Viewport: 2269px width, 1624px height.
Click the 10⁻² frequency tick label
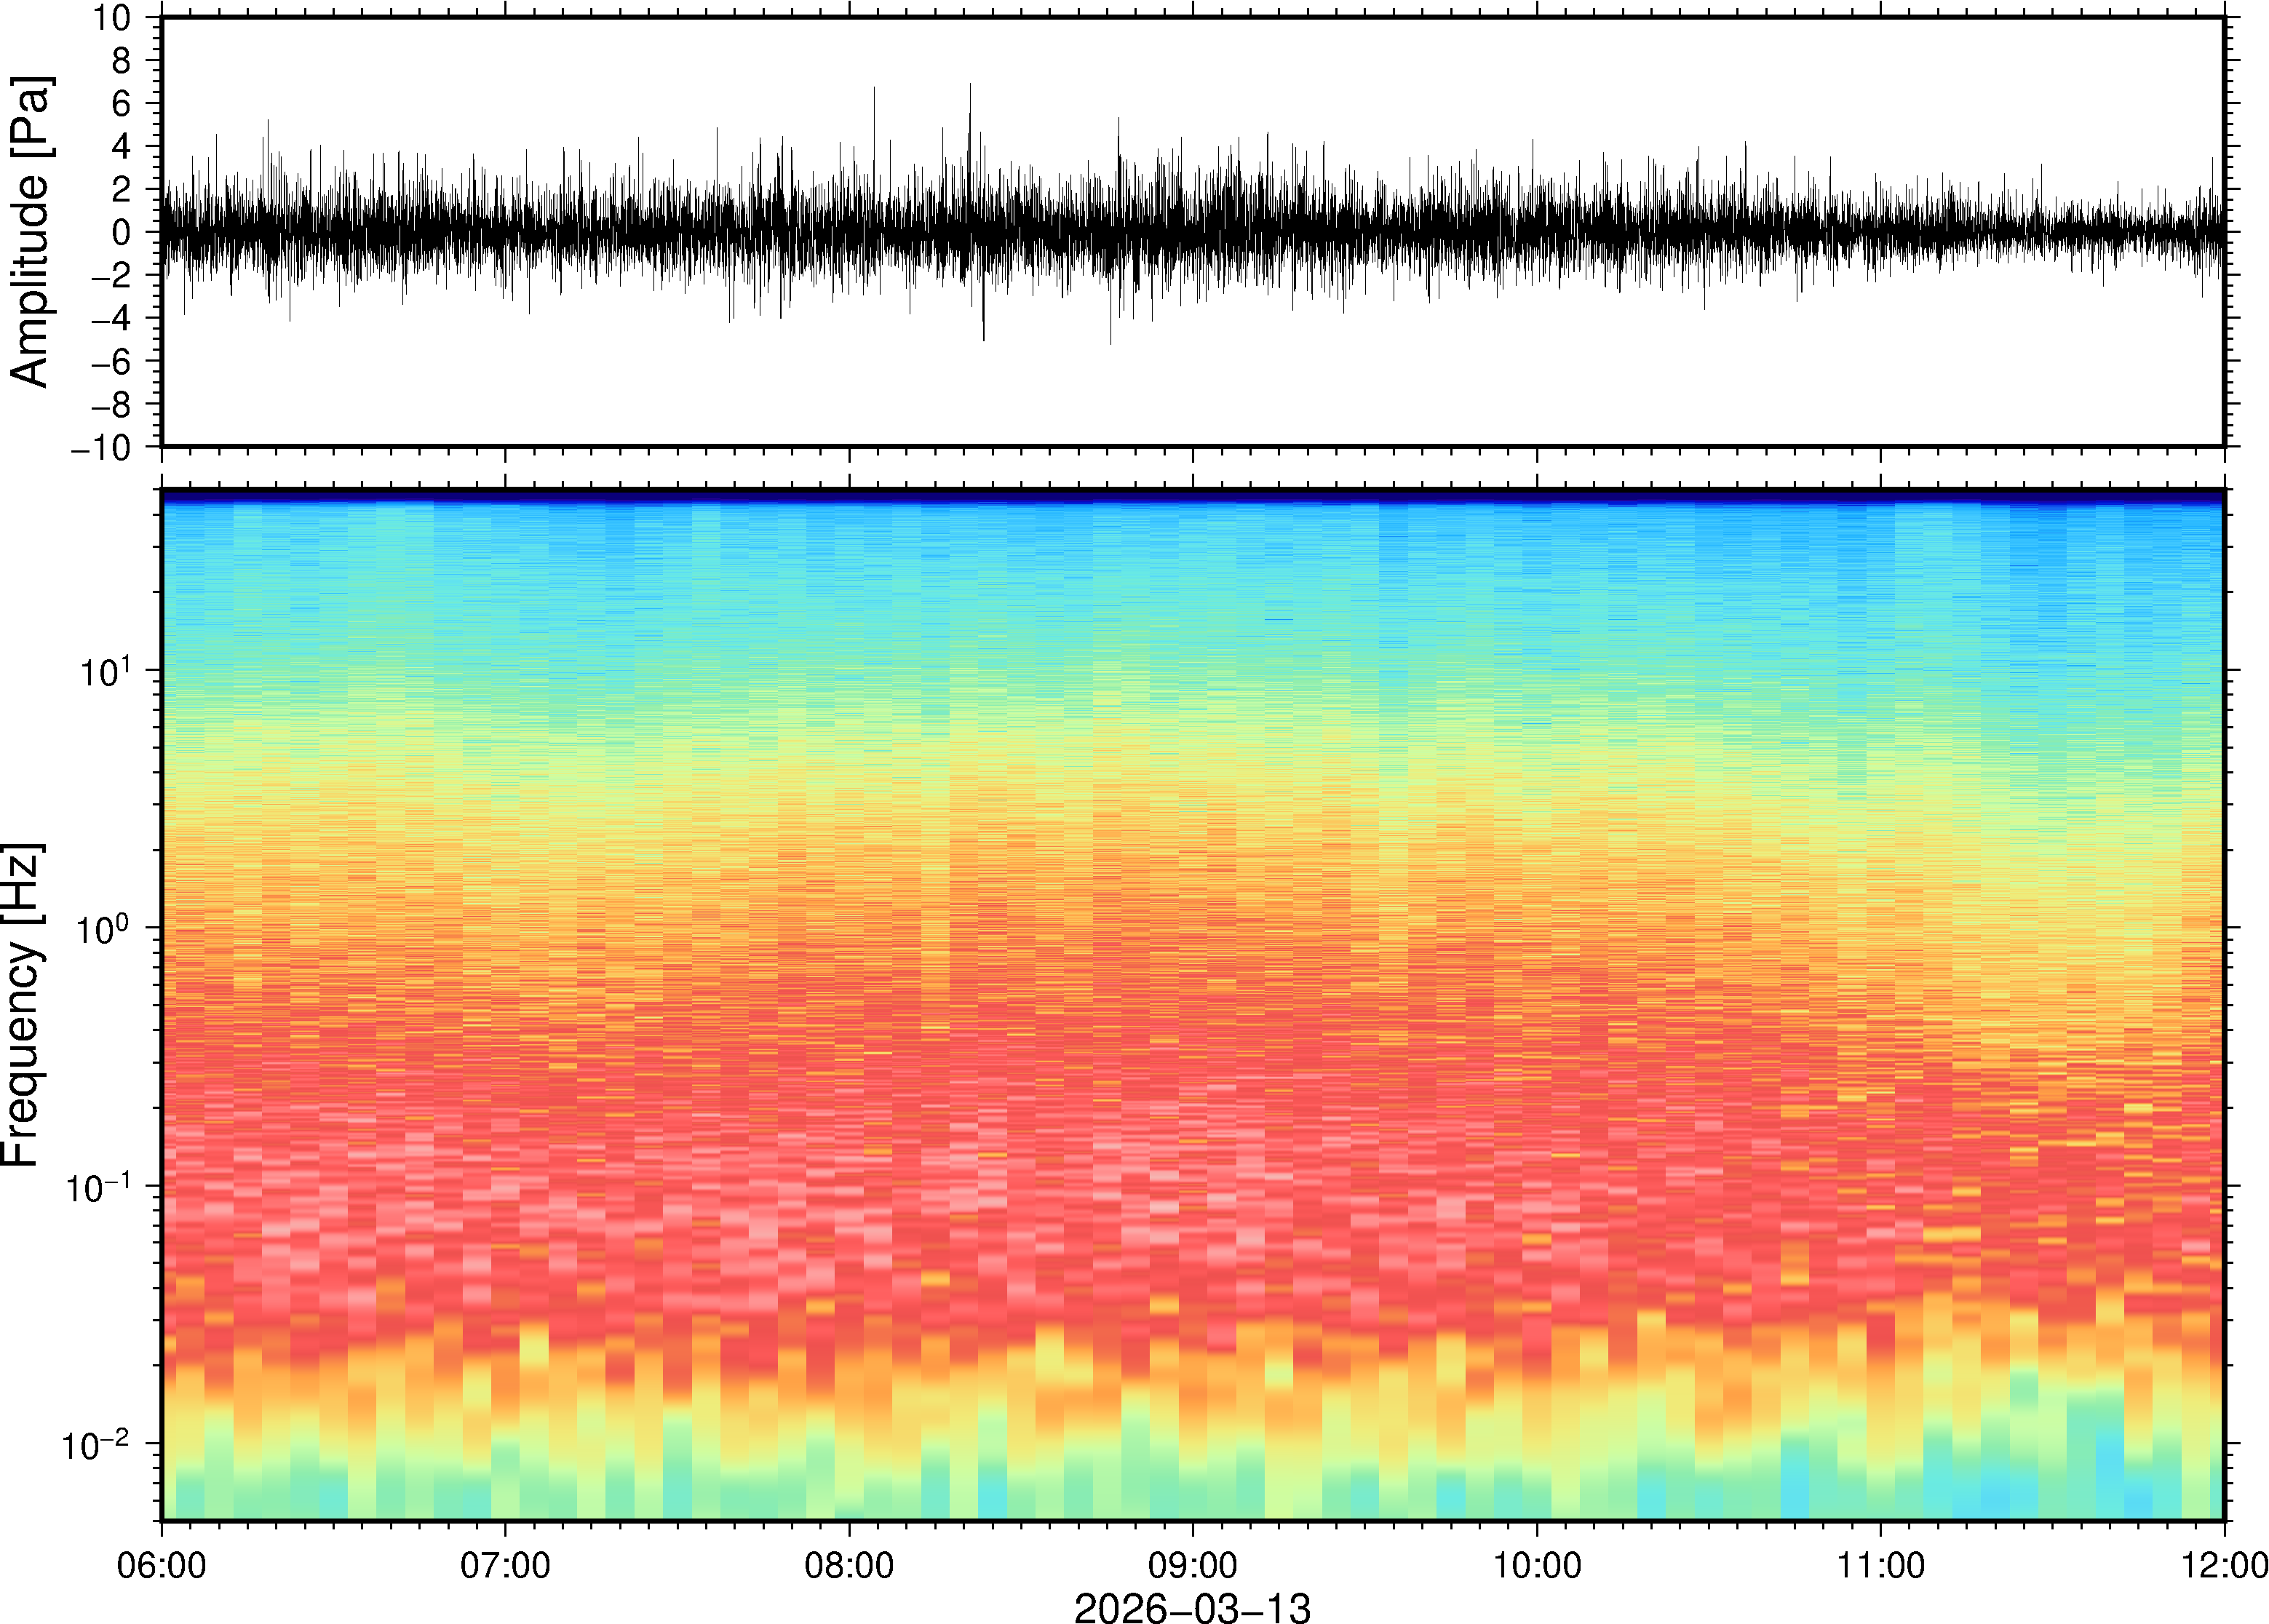click(x=97, y=1444)
